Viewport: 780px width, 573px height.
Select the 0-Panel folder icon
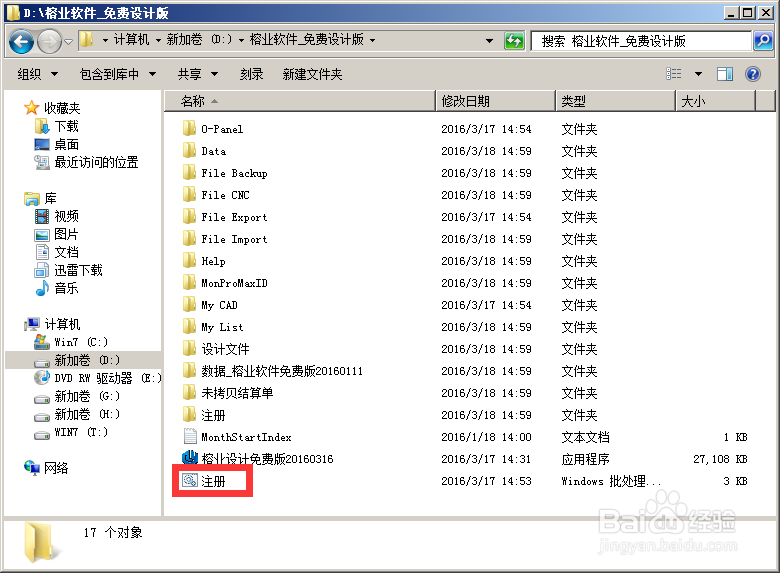(189, 128)
